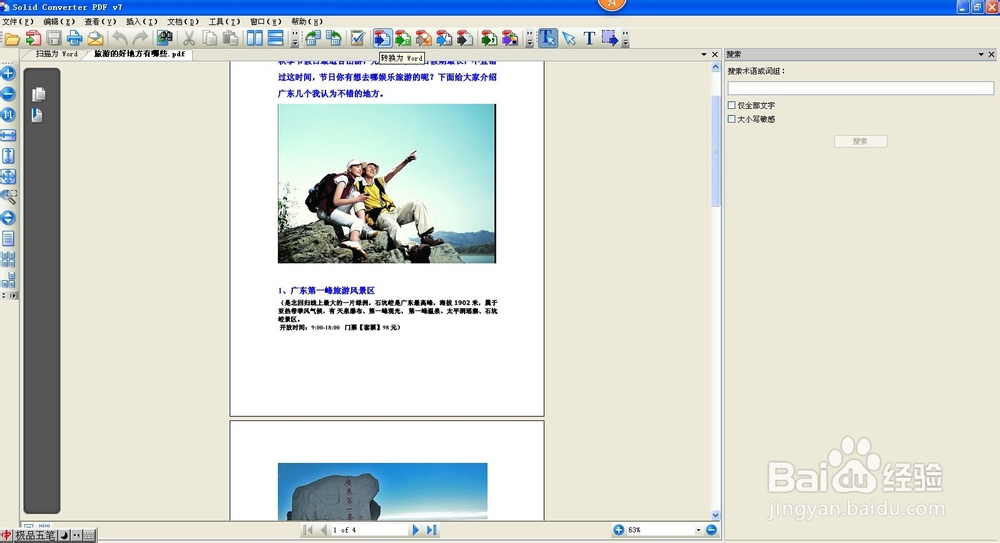Screen dimensions: 1000x543
Task: Click the up-down arrow icon in sidebar
Action: [8, 218]
